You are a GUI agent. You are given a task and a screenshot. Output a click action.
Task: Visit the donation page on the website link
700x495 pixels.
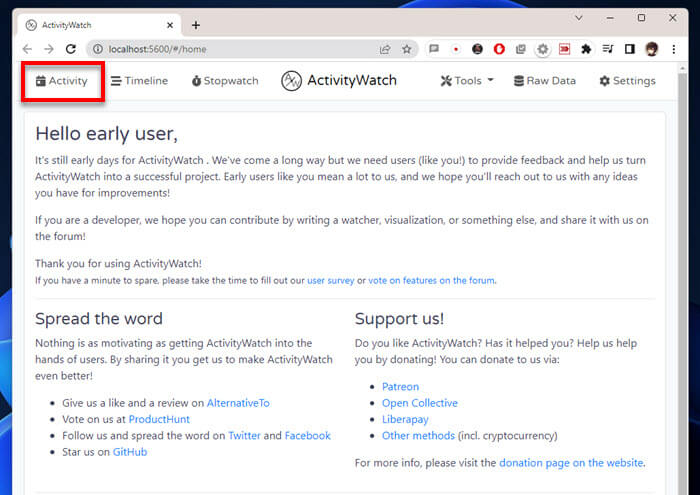point(571,462)
